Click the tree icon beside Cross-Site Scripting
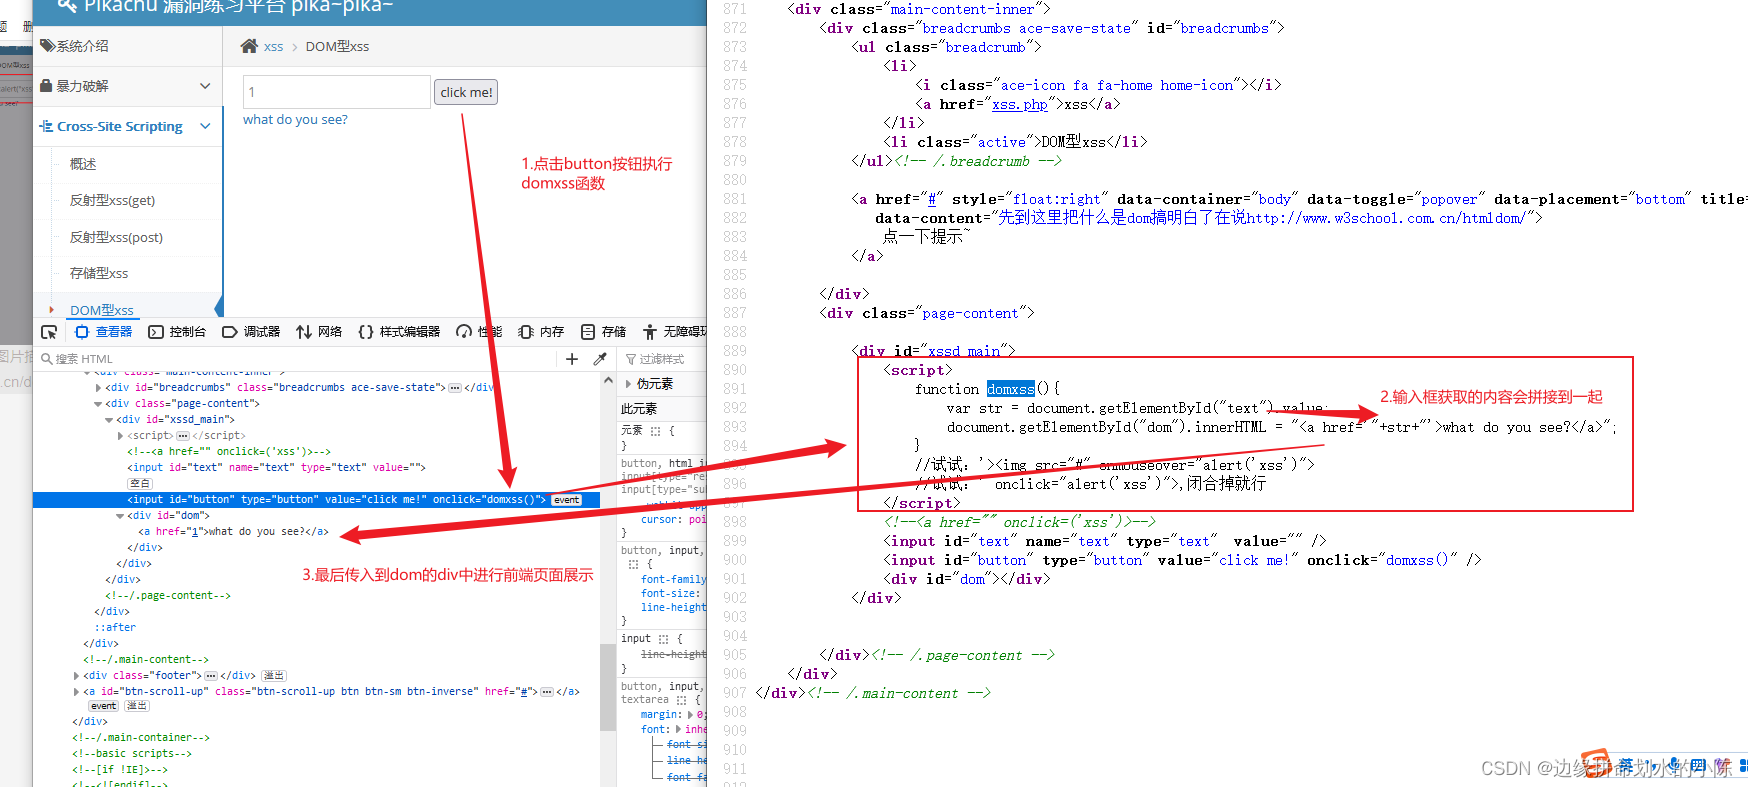This screenshot has height=787, width=1748. tap(46, 126)
